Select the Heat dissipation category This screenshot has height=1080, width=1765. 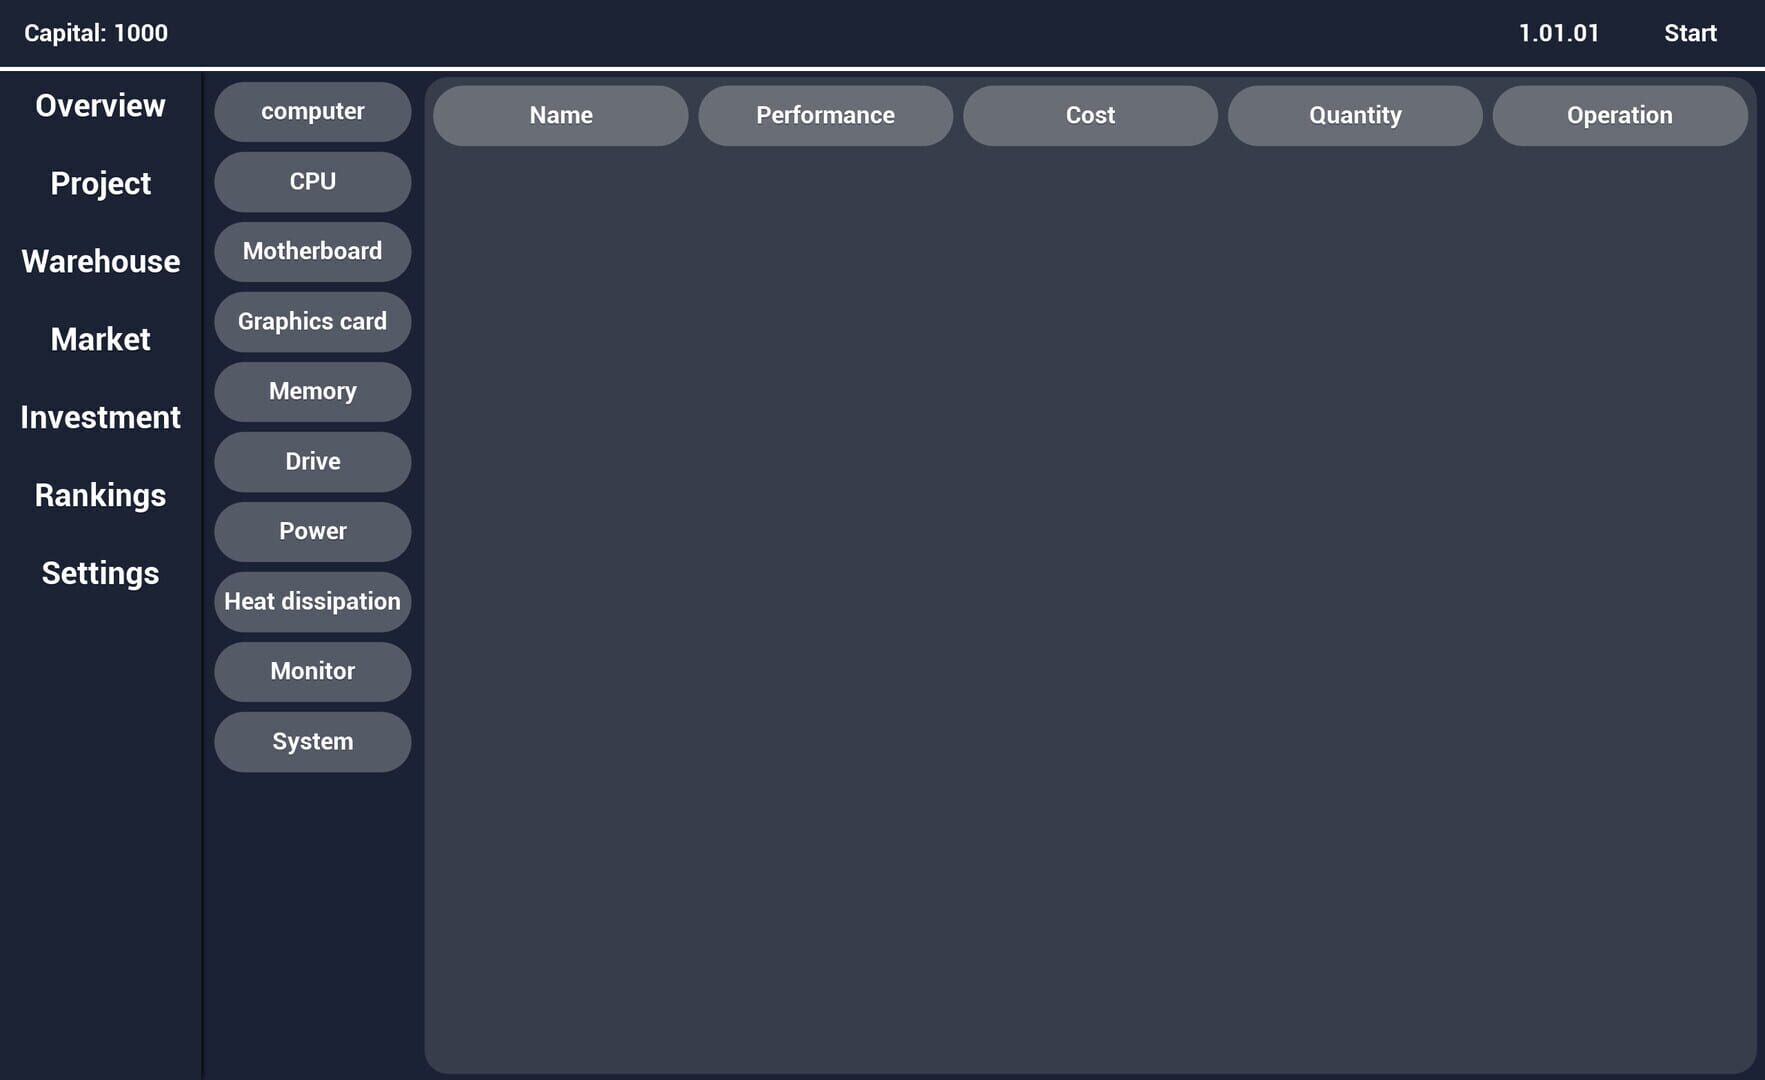coord(312,601)
